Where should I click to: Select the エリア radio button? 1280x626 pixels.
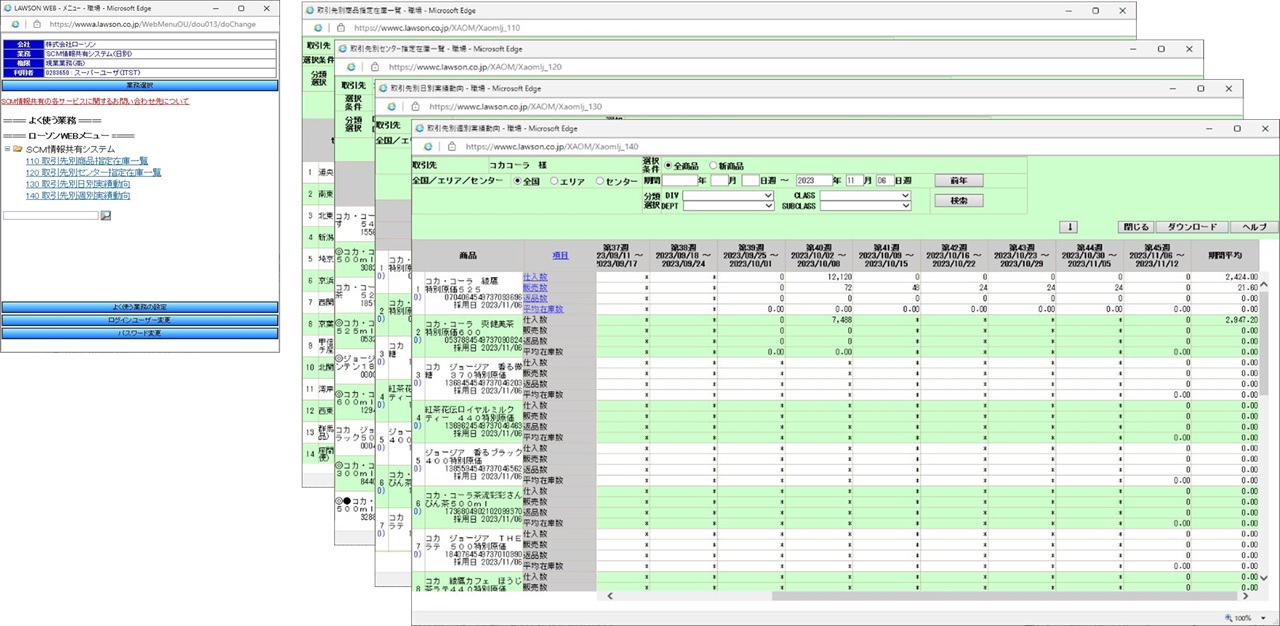(x=554, y=180)
